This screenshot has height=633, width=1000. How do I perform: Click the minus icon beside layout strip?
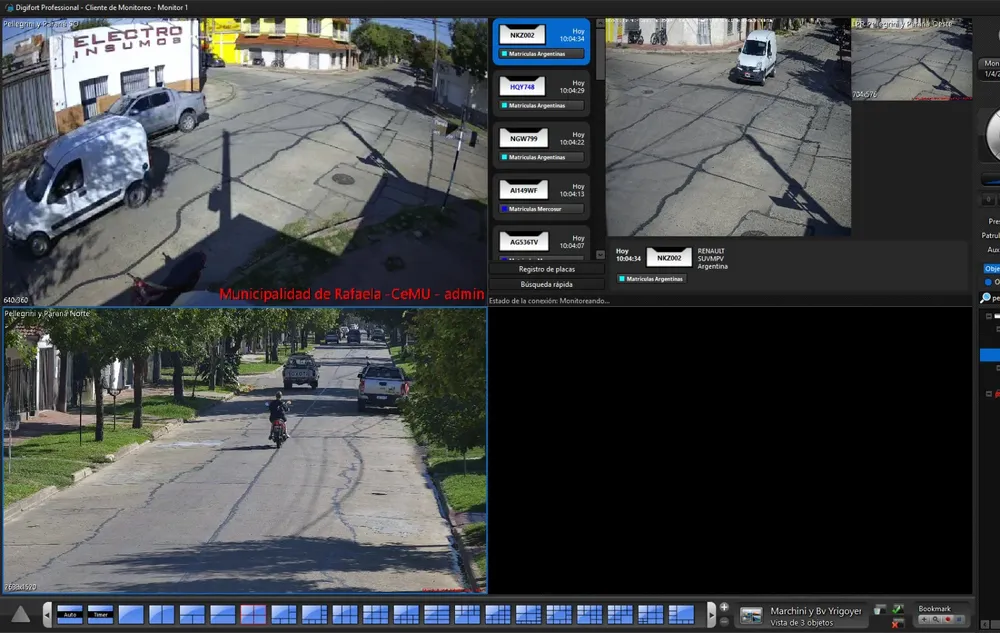724,622
